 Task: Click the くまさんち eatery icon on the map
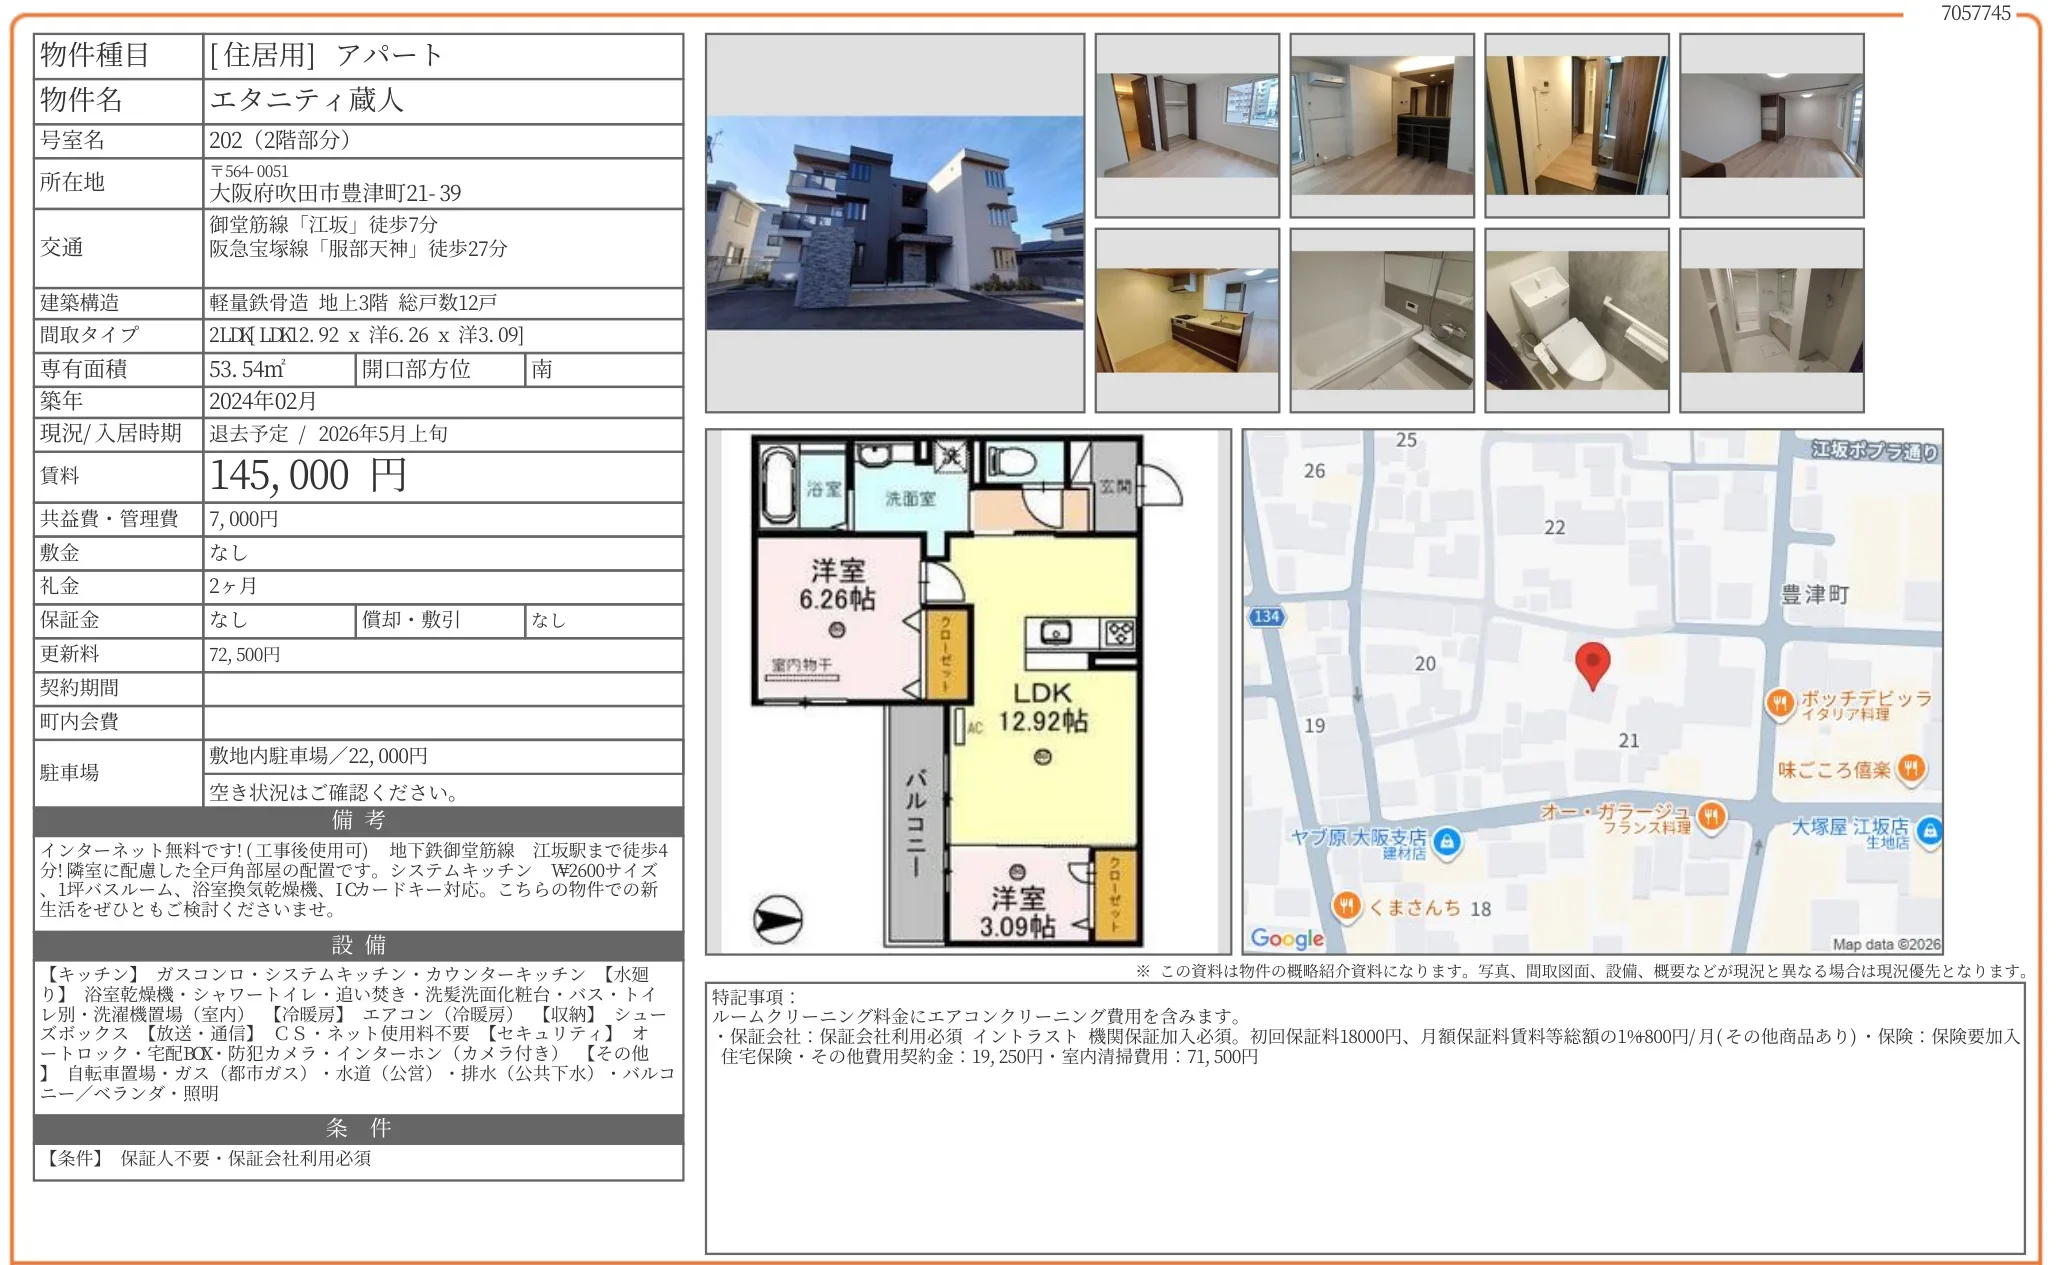[x=1348, y=905]
